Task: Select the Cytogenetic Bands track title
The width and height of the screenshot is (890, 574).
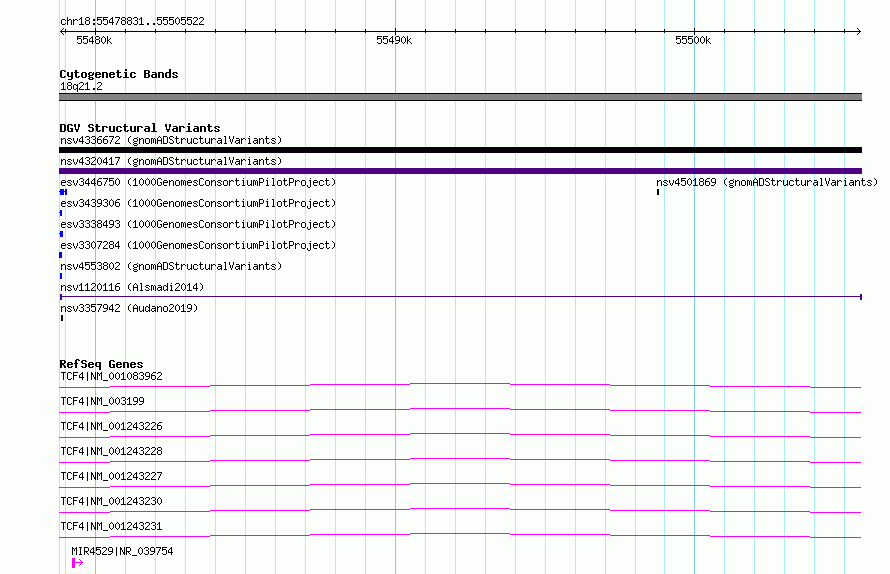Action: (119, 74)
